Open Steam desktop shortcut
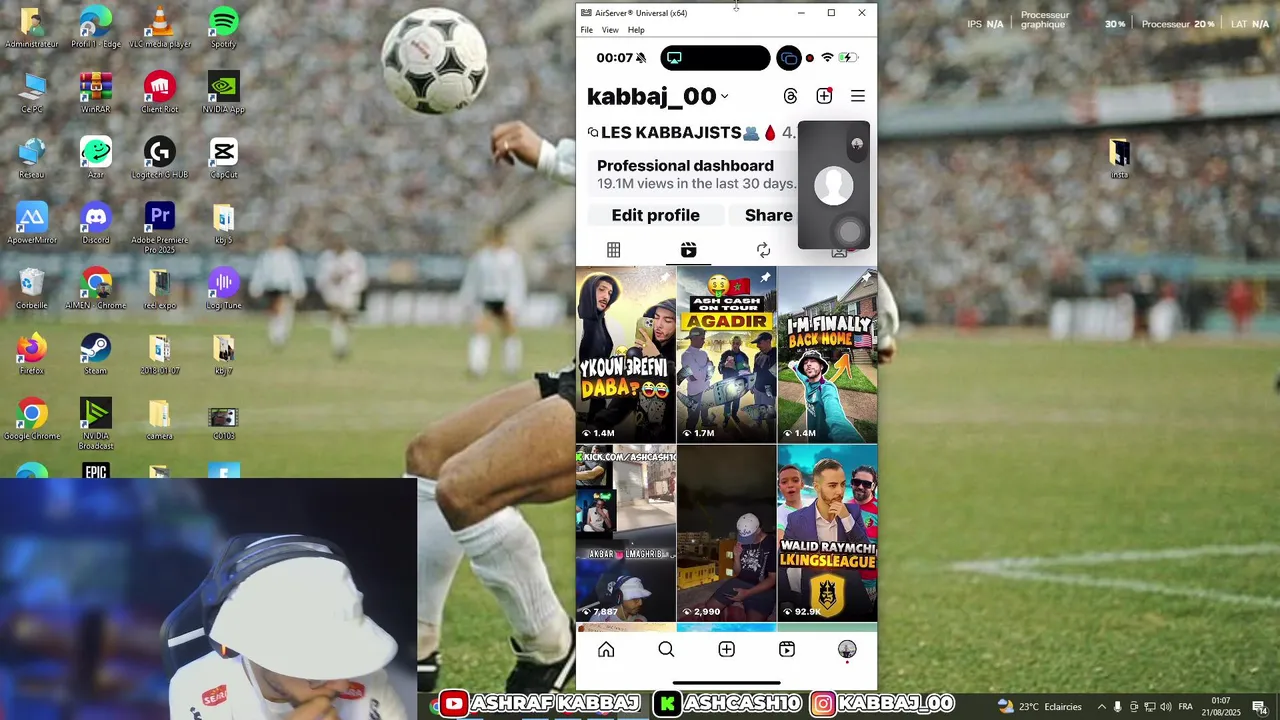Viewport: 1280px width, 720px height. coord(96,355)
